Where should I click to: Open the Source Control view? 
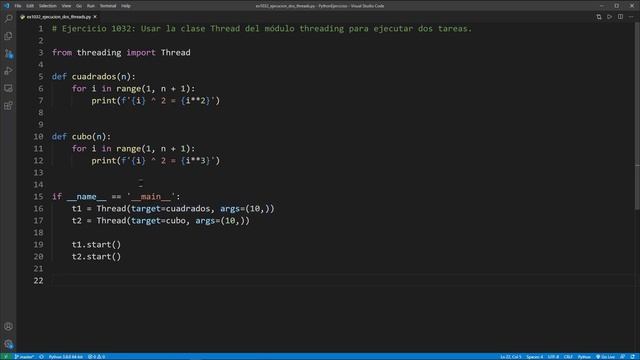point(8,53)
